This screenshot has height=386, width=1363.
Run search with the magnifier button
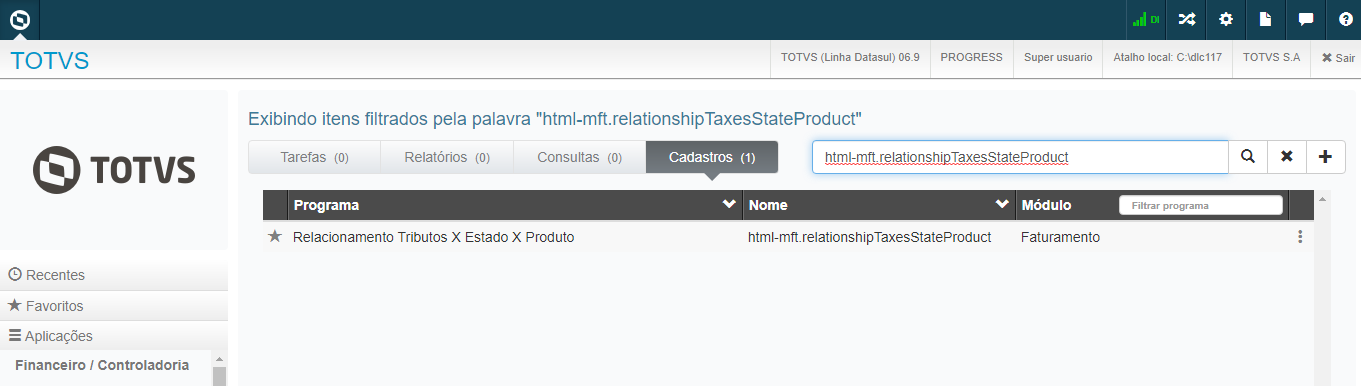tap(1247, 157)
